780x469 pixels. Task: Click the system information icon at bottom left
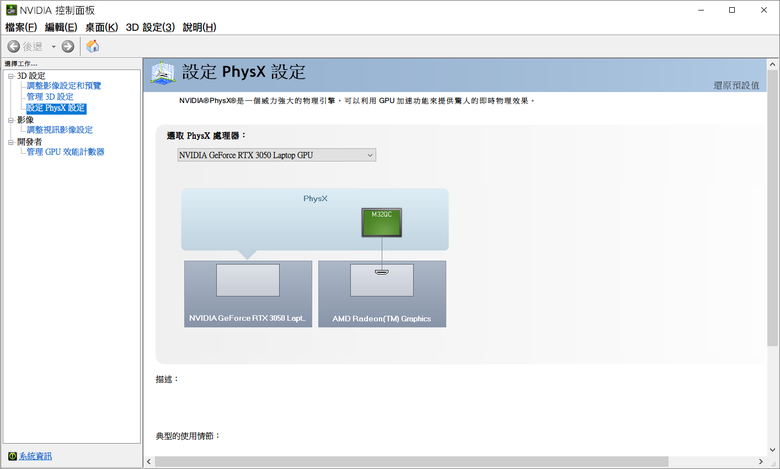(x=12, y=456)
